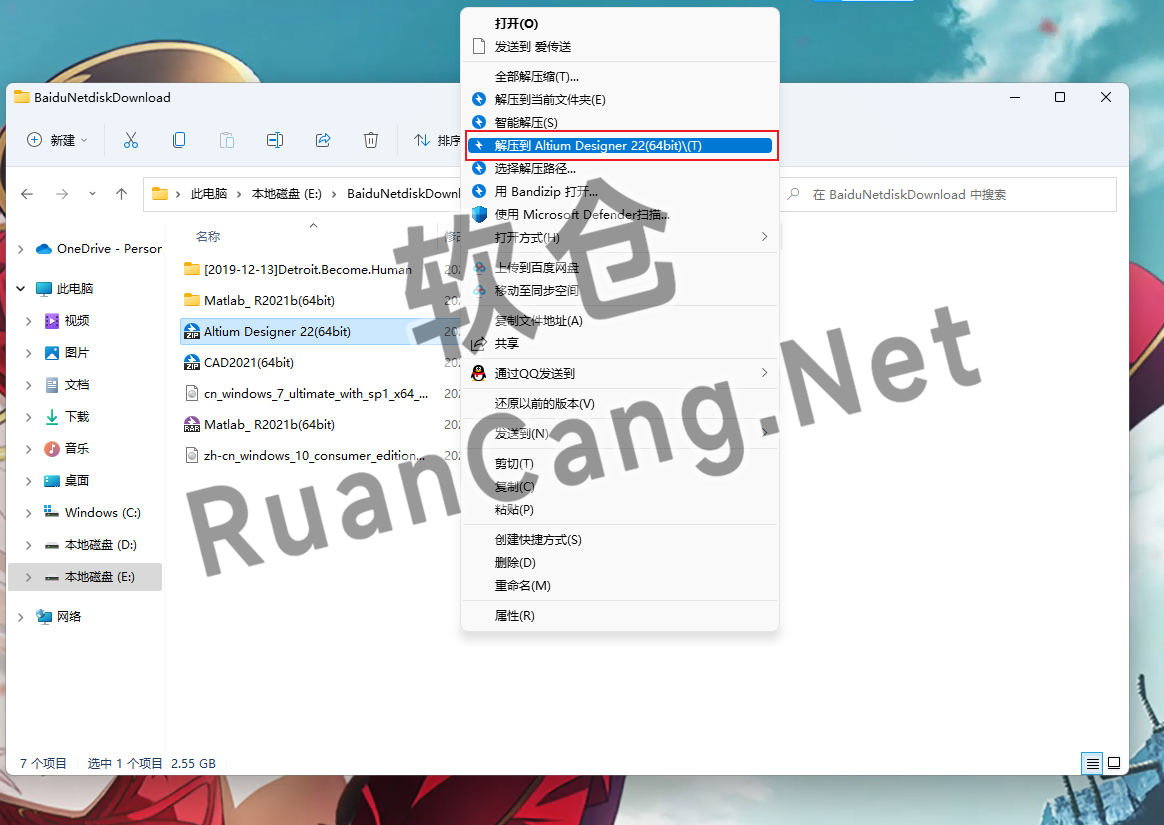This screenshot has width=1164, height=825.
Task: Click the Delete trash icon in toolbar
Action: [371, 140]
